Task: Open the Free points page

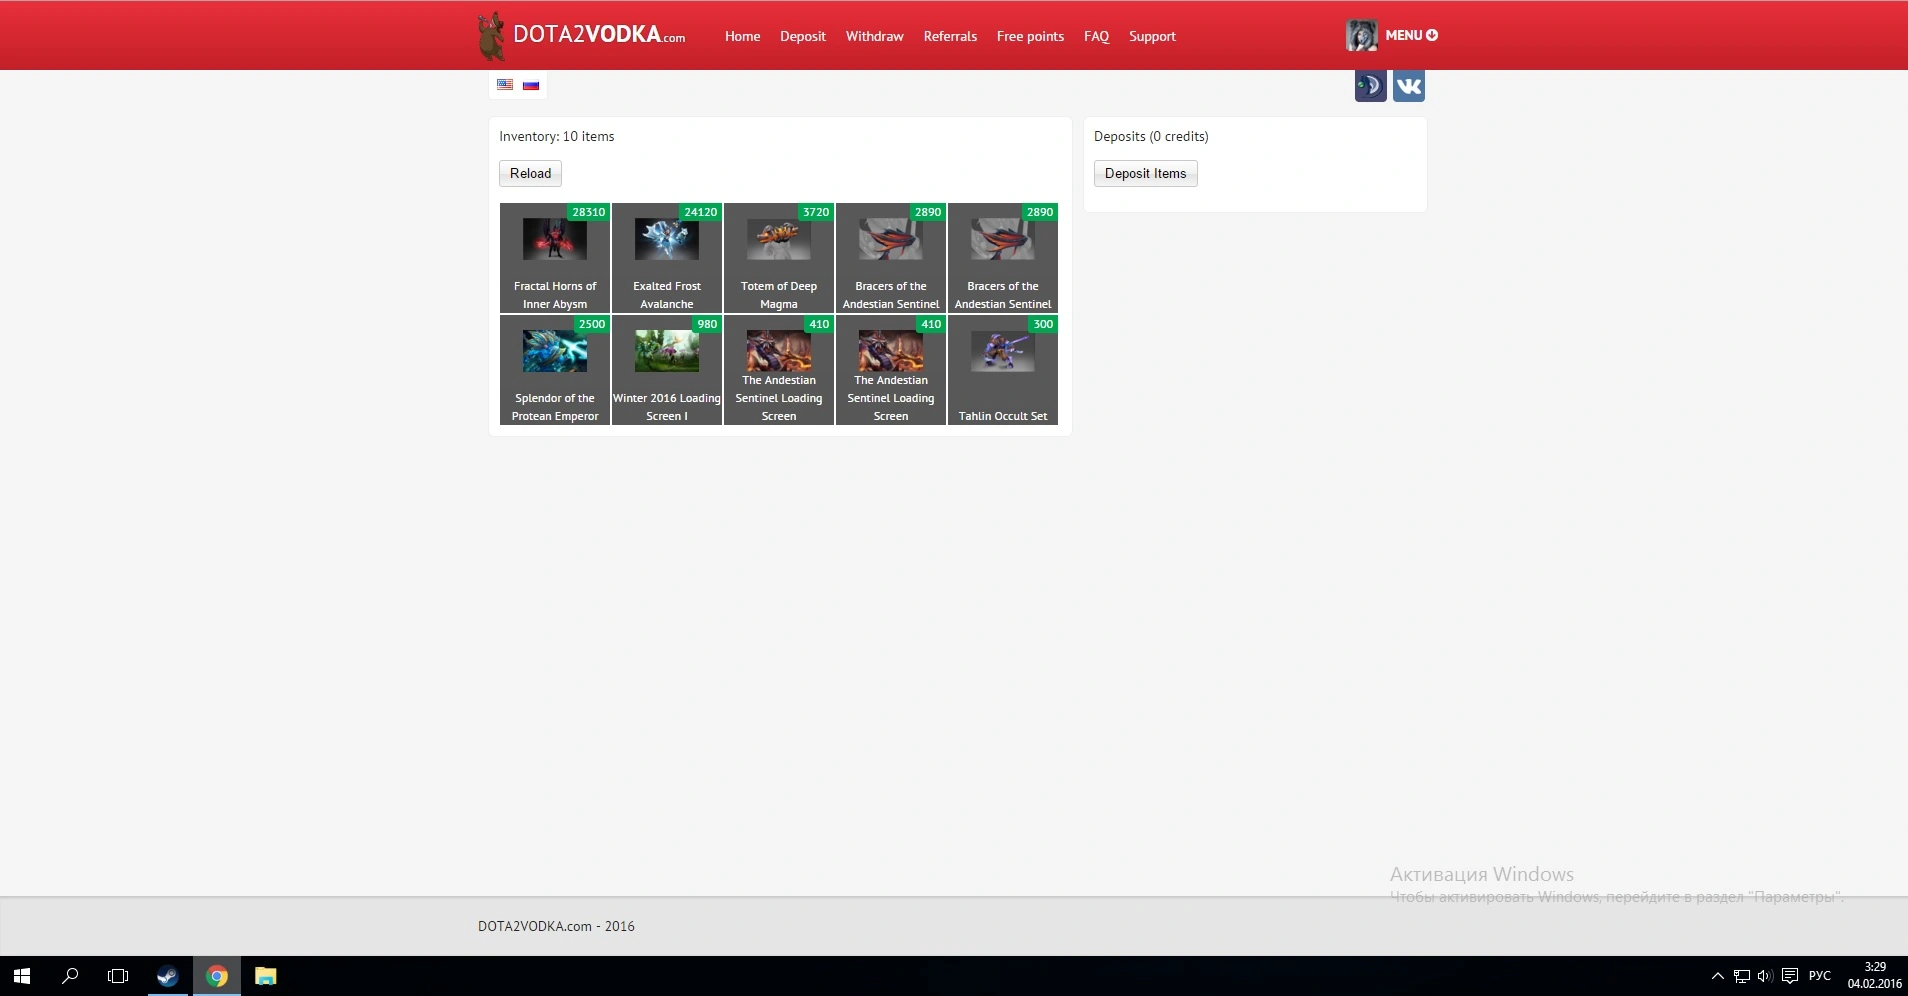Action: pos(1030,36)
